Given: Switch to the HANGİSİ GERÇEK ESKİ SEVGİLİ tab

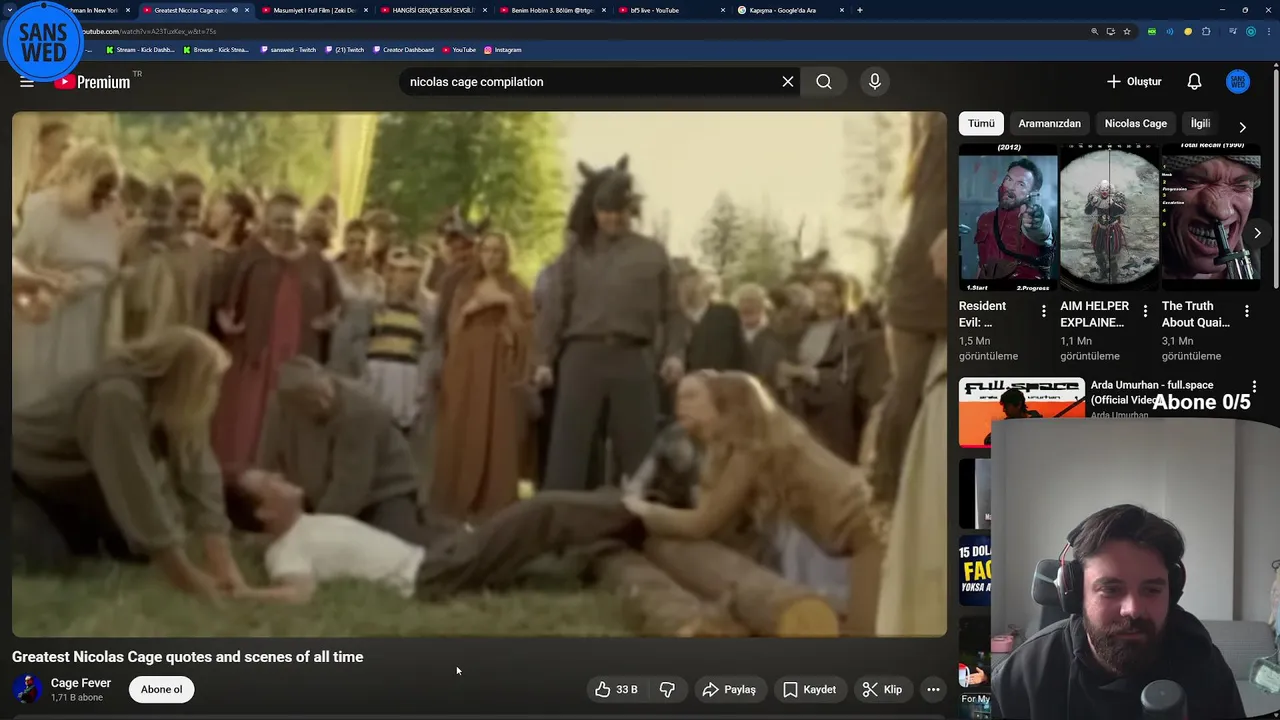Looking at the screenshot, I should pos(435,10).
